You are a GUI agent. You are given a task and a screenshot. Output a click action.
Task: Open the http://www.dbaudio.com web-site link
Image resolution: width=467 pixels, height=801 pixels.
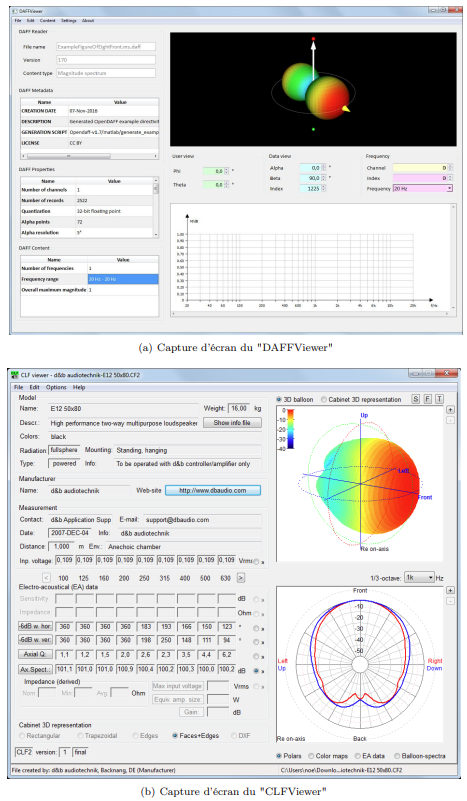point(213,490)
